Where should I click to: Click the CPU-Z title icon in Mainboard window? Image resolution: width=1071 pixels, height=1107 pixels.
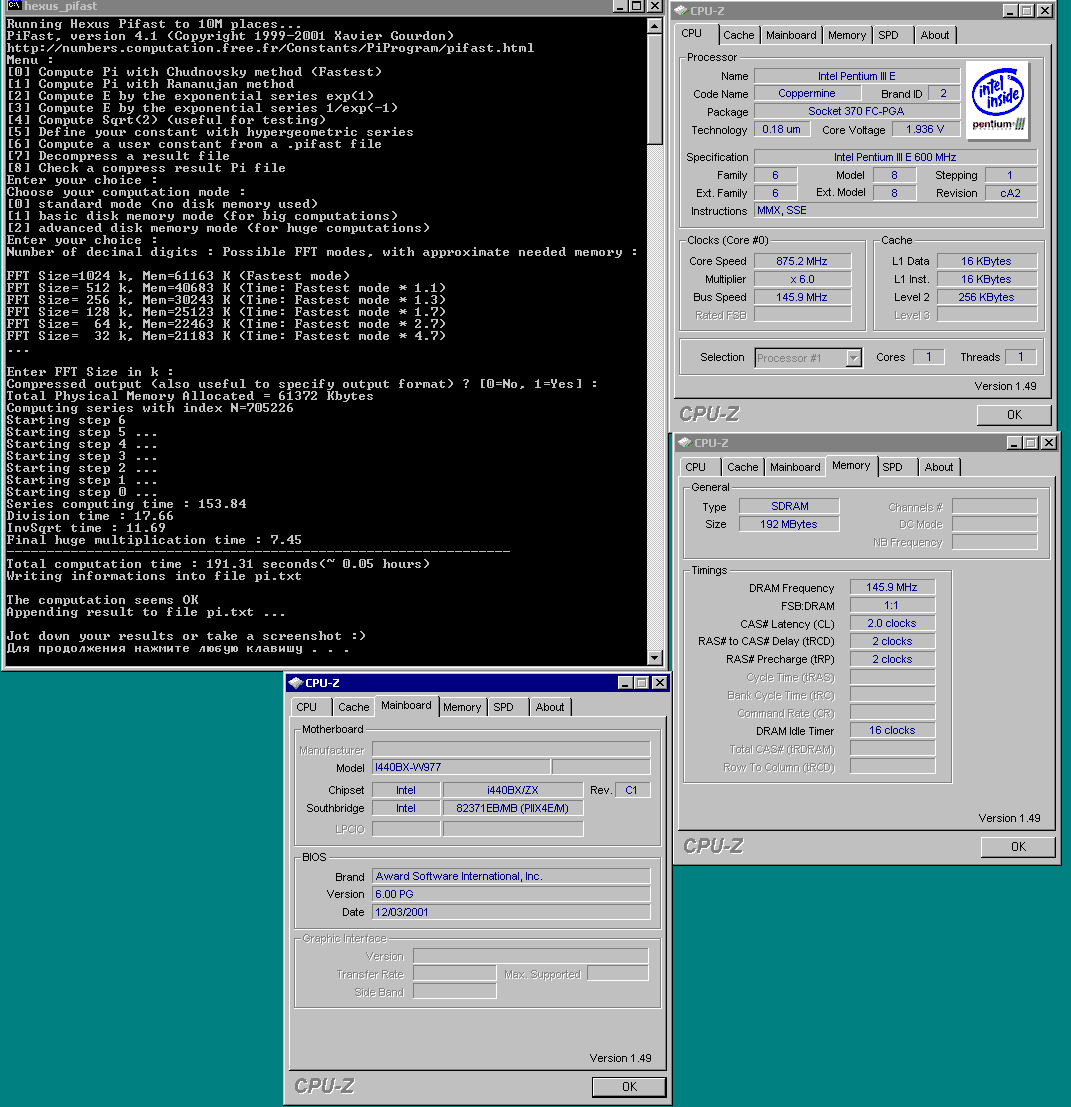(296, 683)
